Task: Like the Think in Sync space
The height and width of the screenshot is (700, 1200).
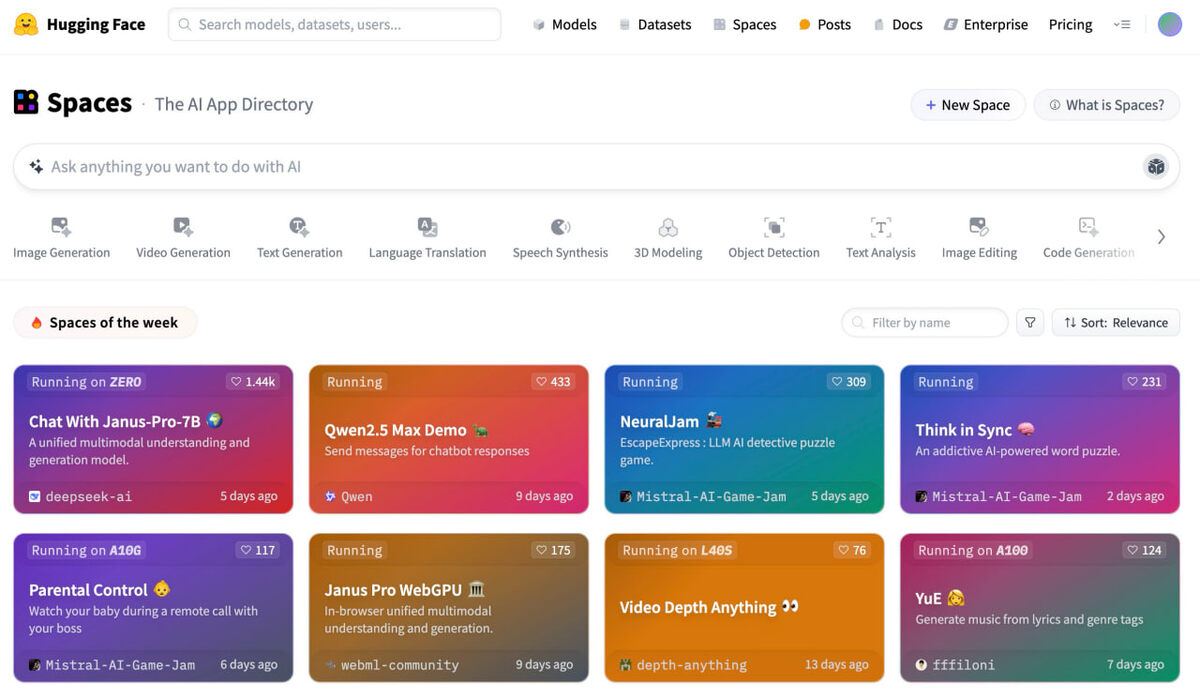Action: [1145, 381]
